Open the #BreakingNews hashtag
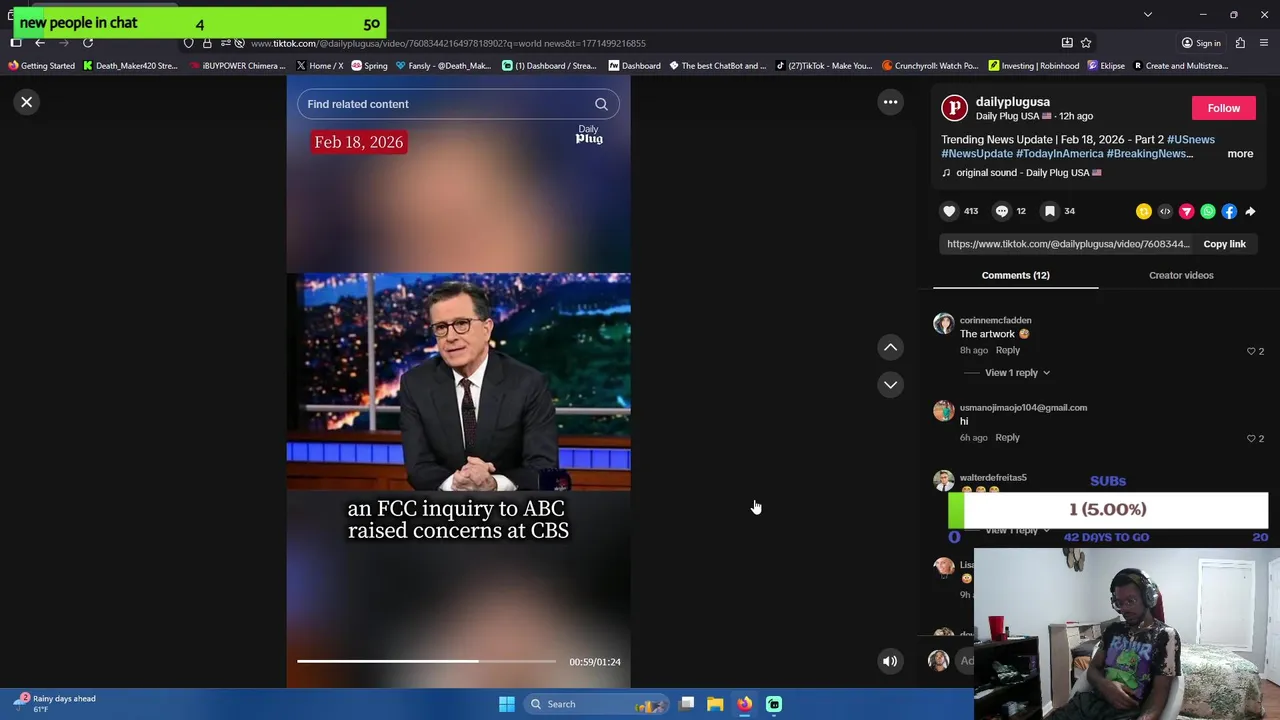 1150,154
